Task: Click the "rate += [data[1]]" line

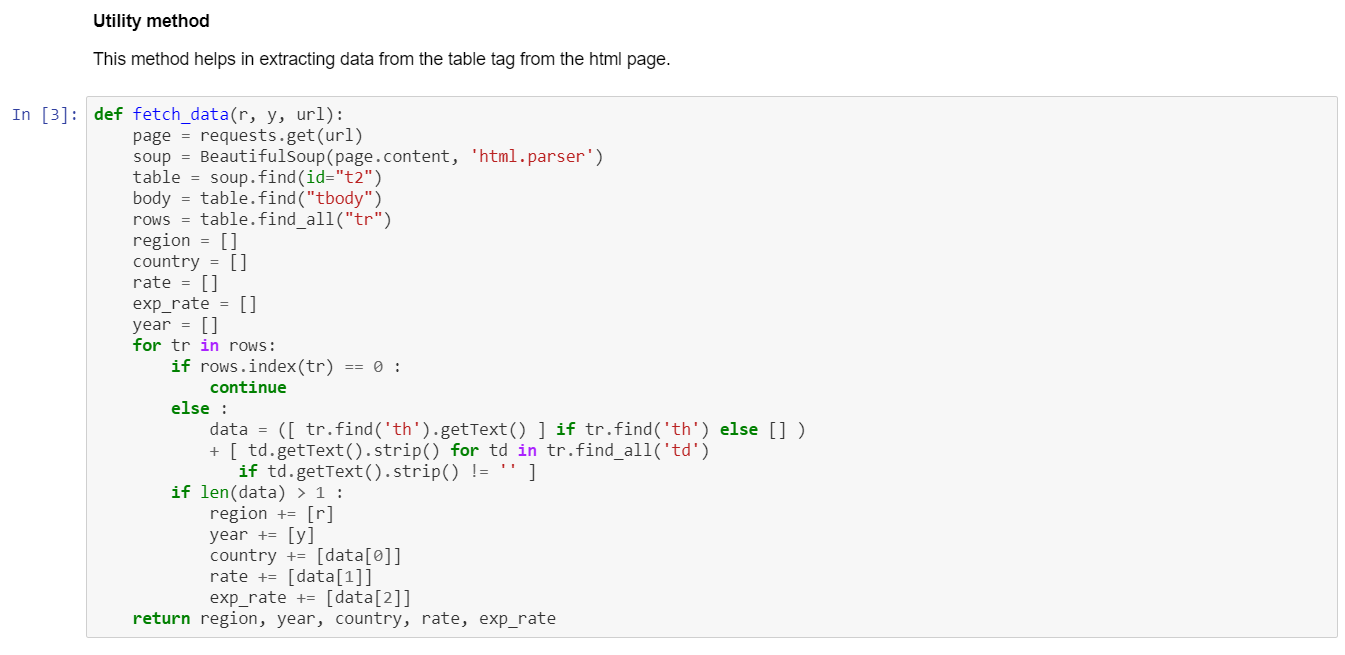Action: pyautogui.click(x=291, y=576)
